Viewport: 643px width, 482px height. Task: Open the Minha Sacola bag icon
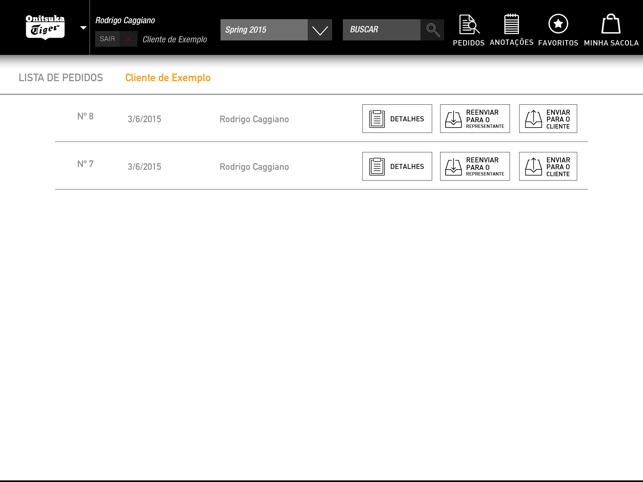[x=611, y=30]
